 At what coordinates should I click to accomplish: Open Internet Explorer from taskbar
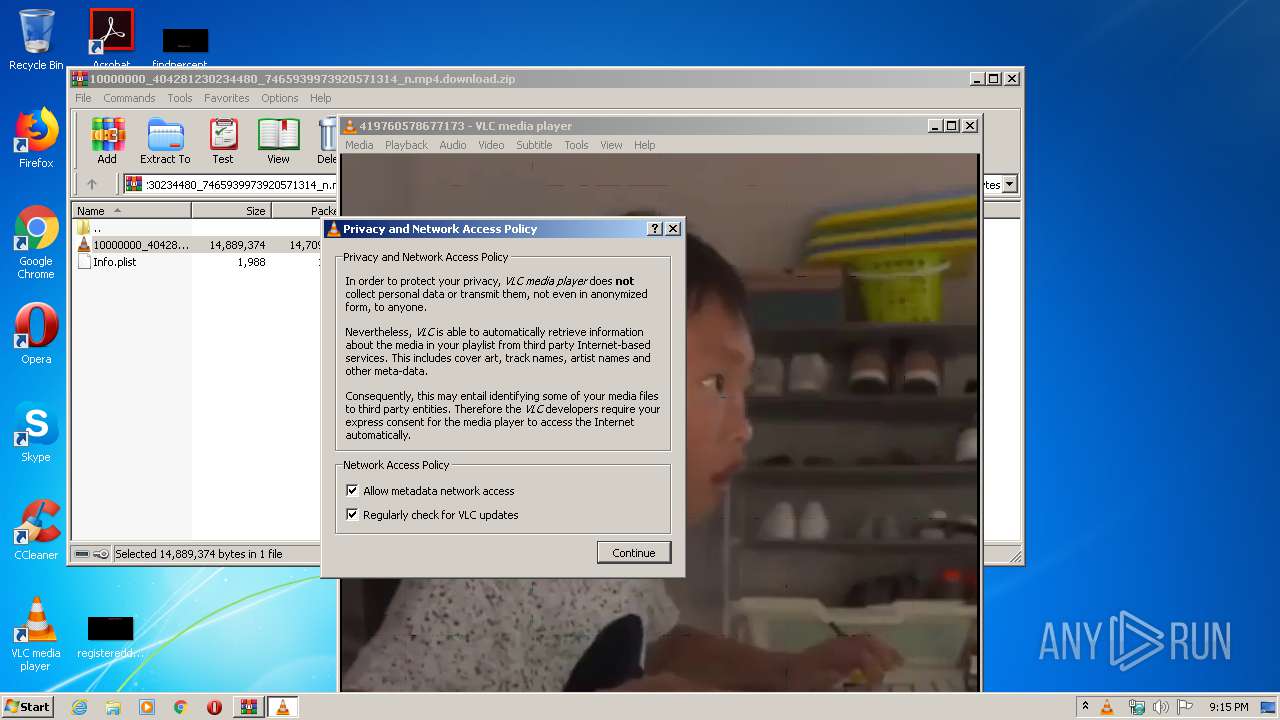(x=79, y=707)
